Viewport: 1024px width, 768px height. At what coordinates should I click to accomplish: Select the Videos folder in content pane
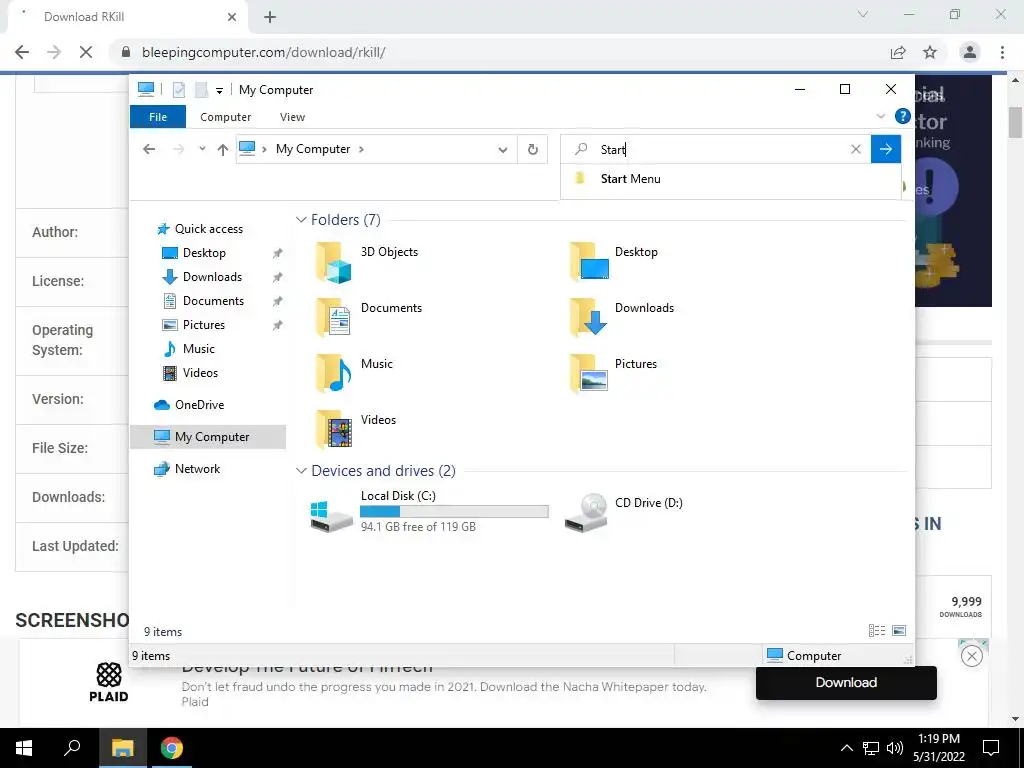click(355, 429)
